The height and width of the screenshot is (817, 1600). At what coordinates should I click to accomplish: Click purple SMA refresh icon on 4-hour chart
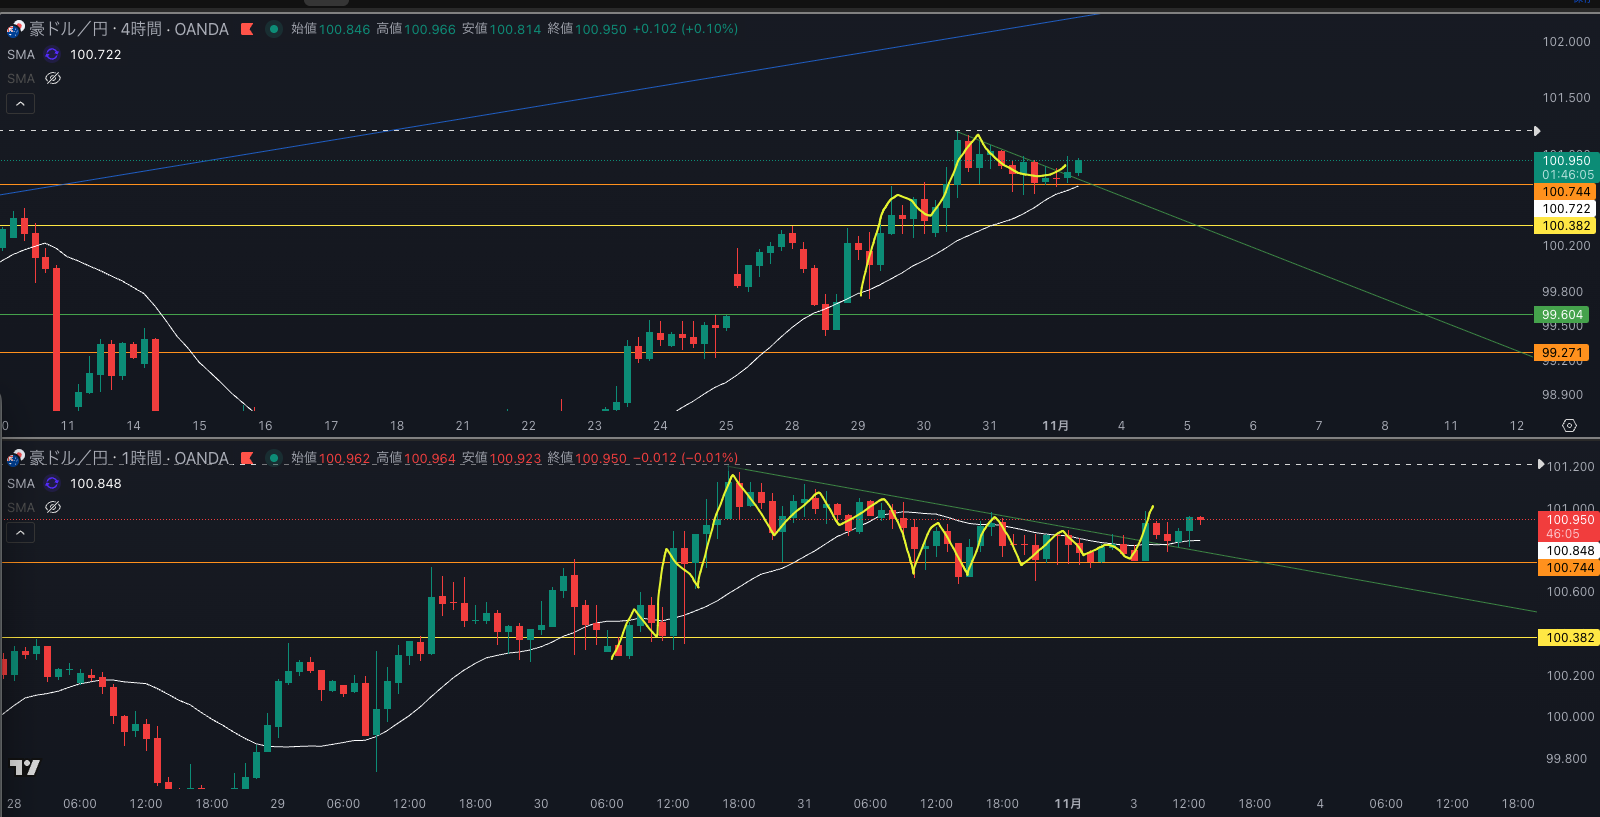pyautogui.click(x=52, y=54)
